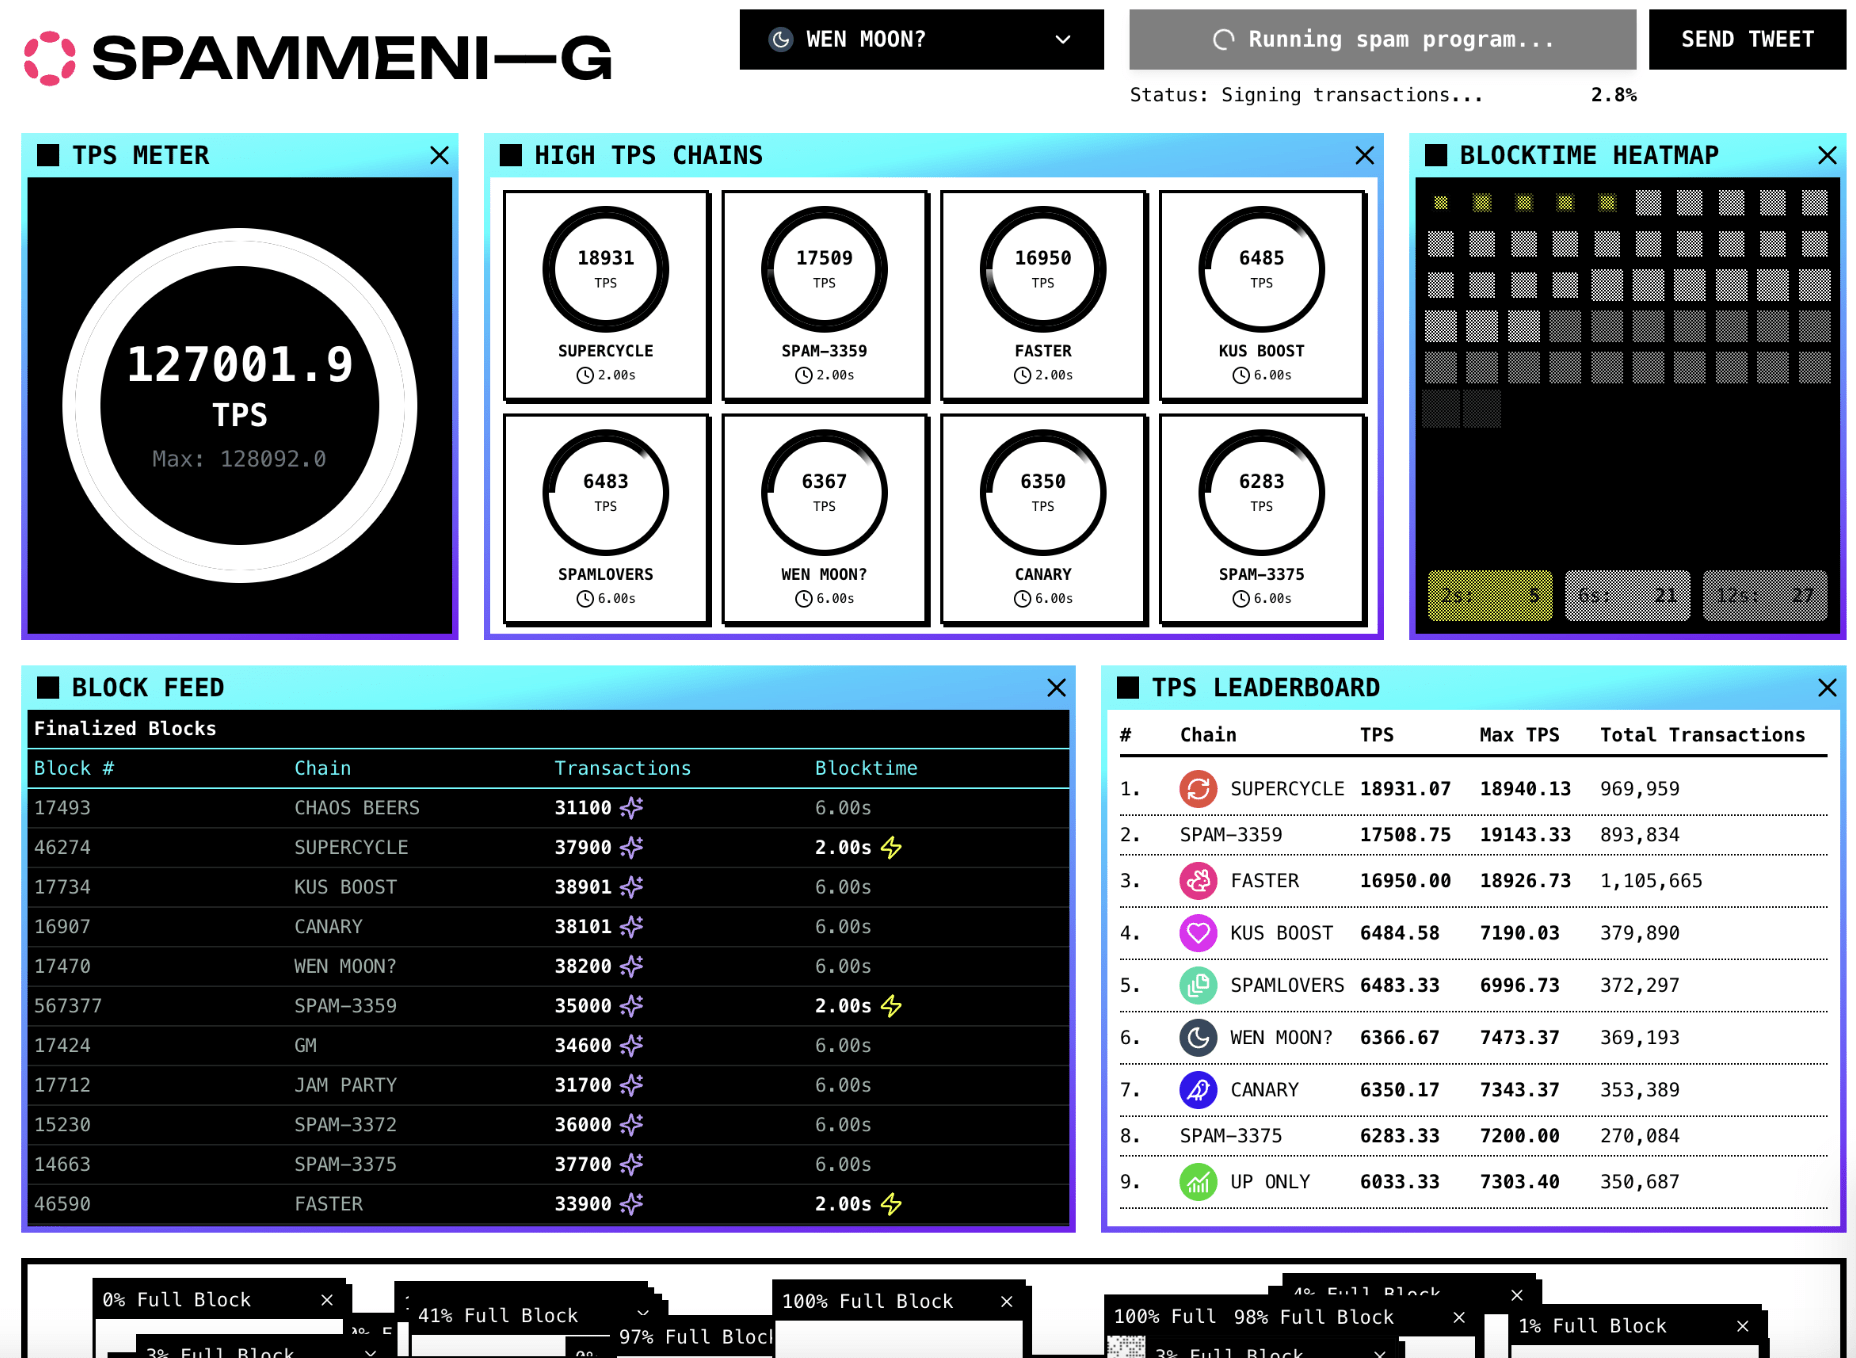Click the moon icon in chain dropdown
This screenshot has width=1856, height=1358.
pyautogui.click(x=781, y=40)
